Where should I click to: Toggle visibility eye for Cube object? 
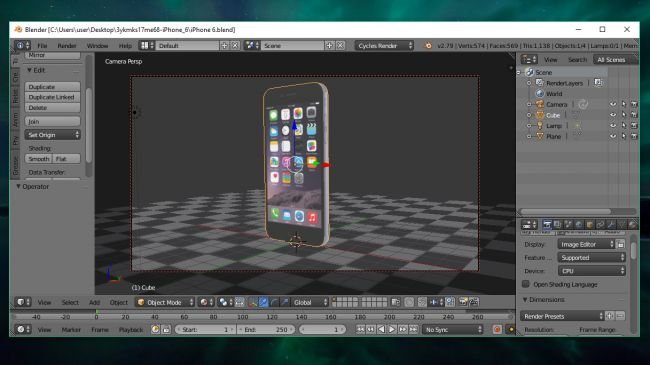(x=613, y=115)
